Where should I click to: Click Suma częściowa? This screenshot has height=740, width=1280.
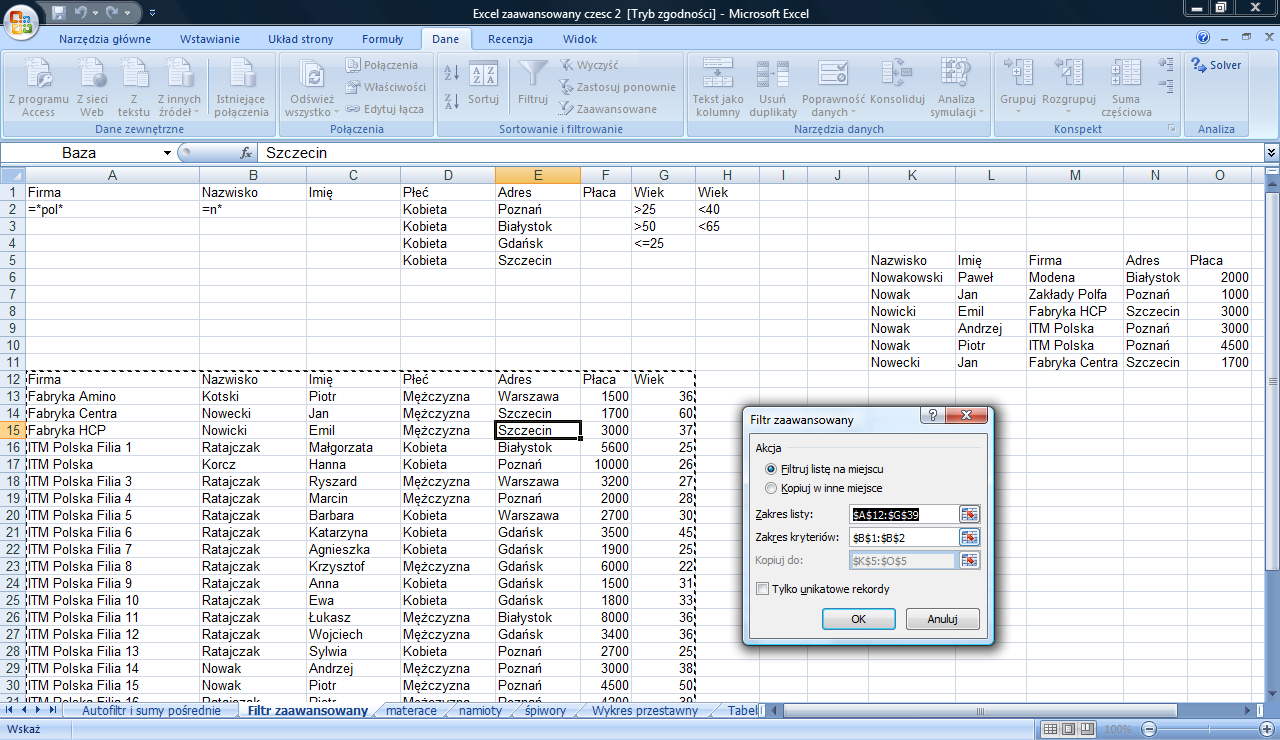pyautogui.click(x=1126, y=88)
